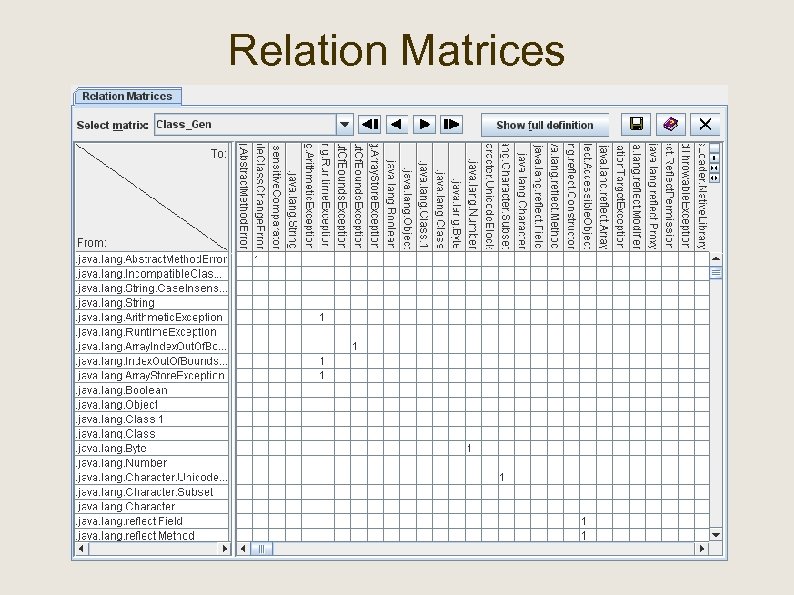Click the 1 cell in reflect.Method row
Viewport: 794px width, 595px height.
click(587, 535)
